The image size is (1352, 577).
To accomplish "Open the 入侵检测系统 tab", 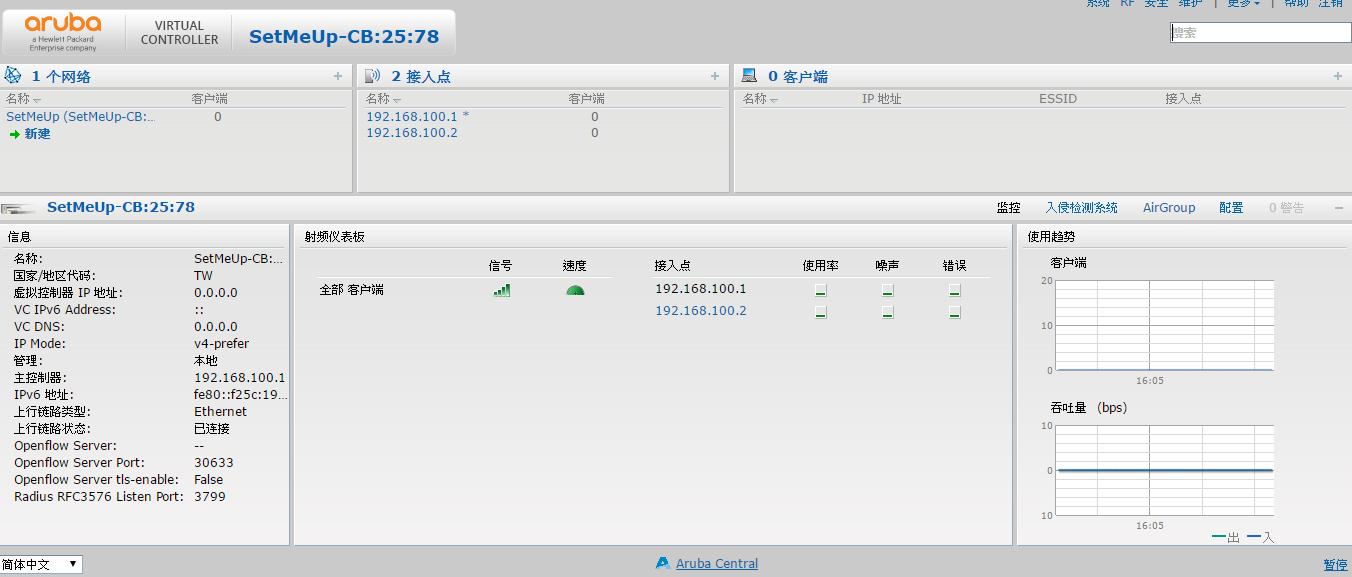I will (x=1081, y=207).
